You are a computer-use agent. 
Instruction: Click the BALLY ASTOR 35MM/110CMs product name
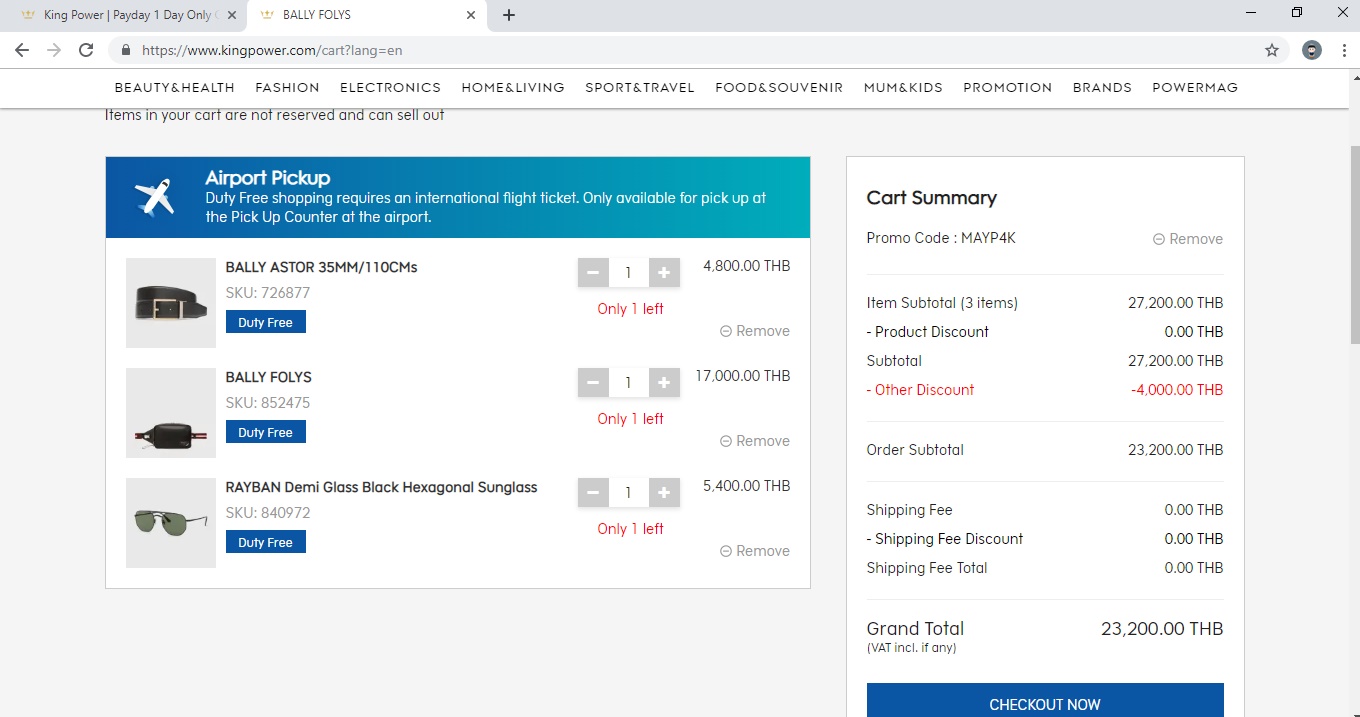click(x=321, y=267)
